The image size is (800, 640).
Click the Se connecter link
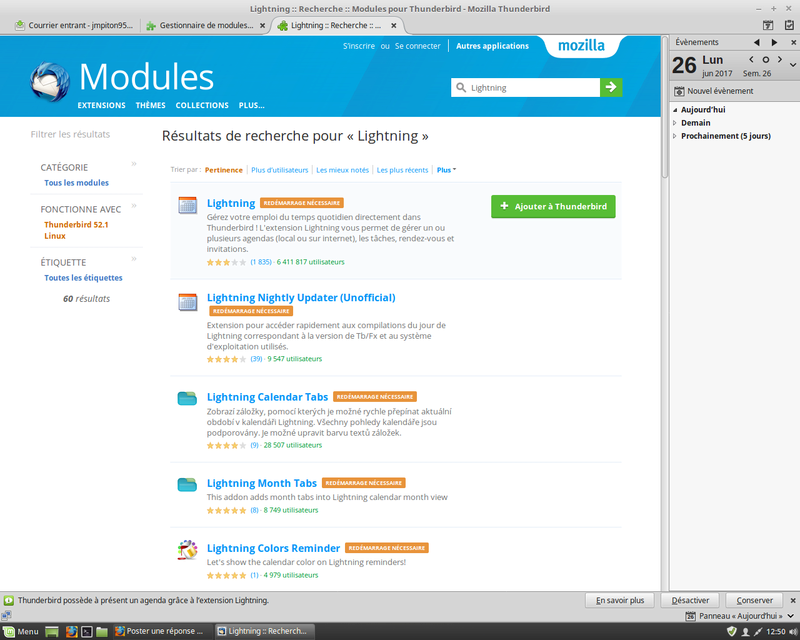click(417, 46)
